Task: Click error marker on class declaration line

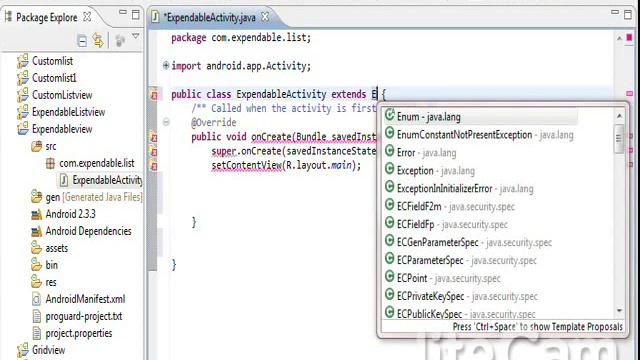Action: click(x=154, y=95)
